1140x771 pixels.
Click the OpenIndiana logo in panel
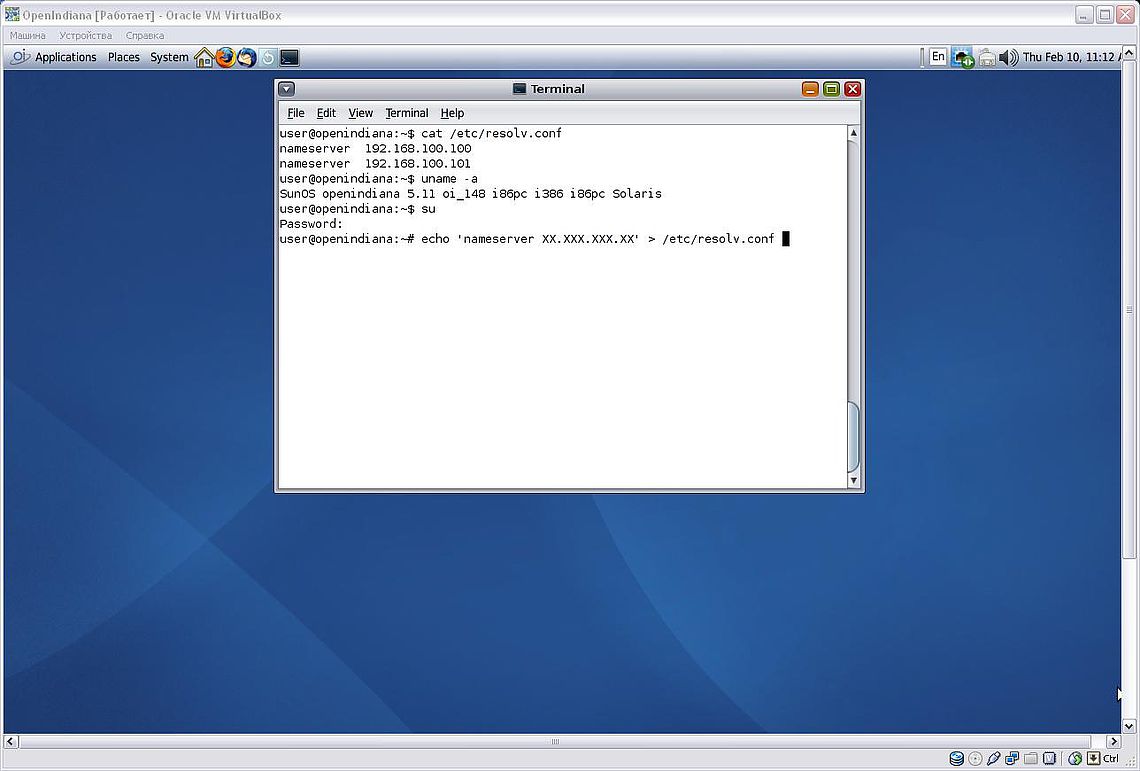tap(20, 57)
